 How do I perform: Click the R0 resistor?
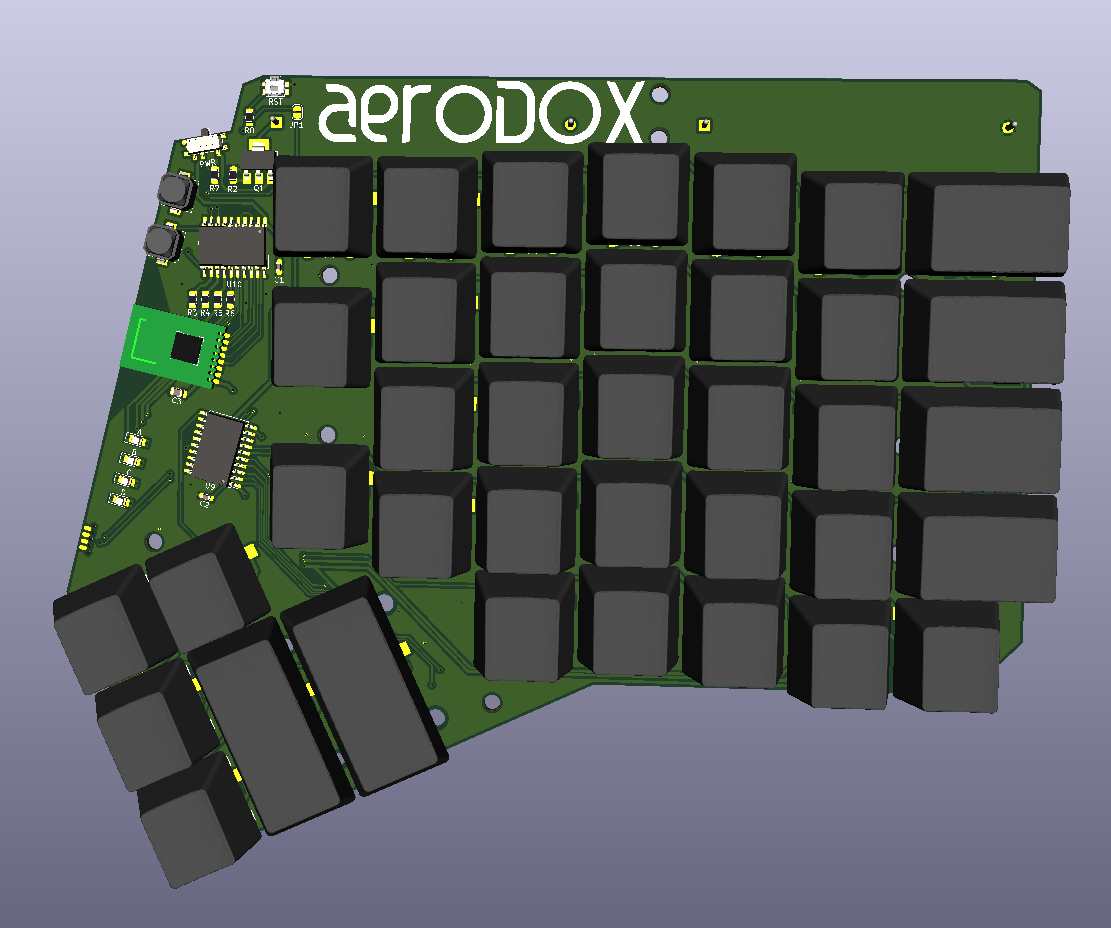(249, 118)
